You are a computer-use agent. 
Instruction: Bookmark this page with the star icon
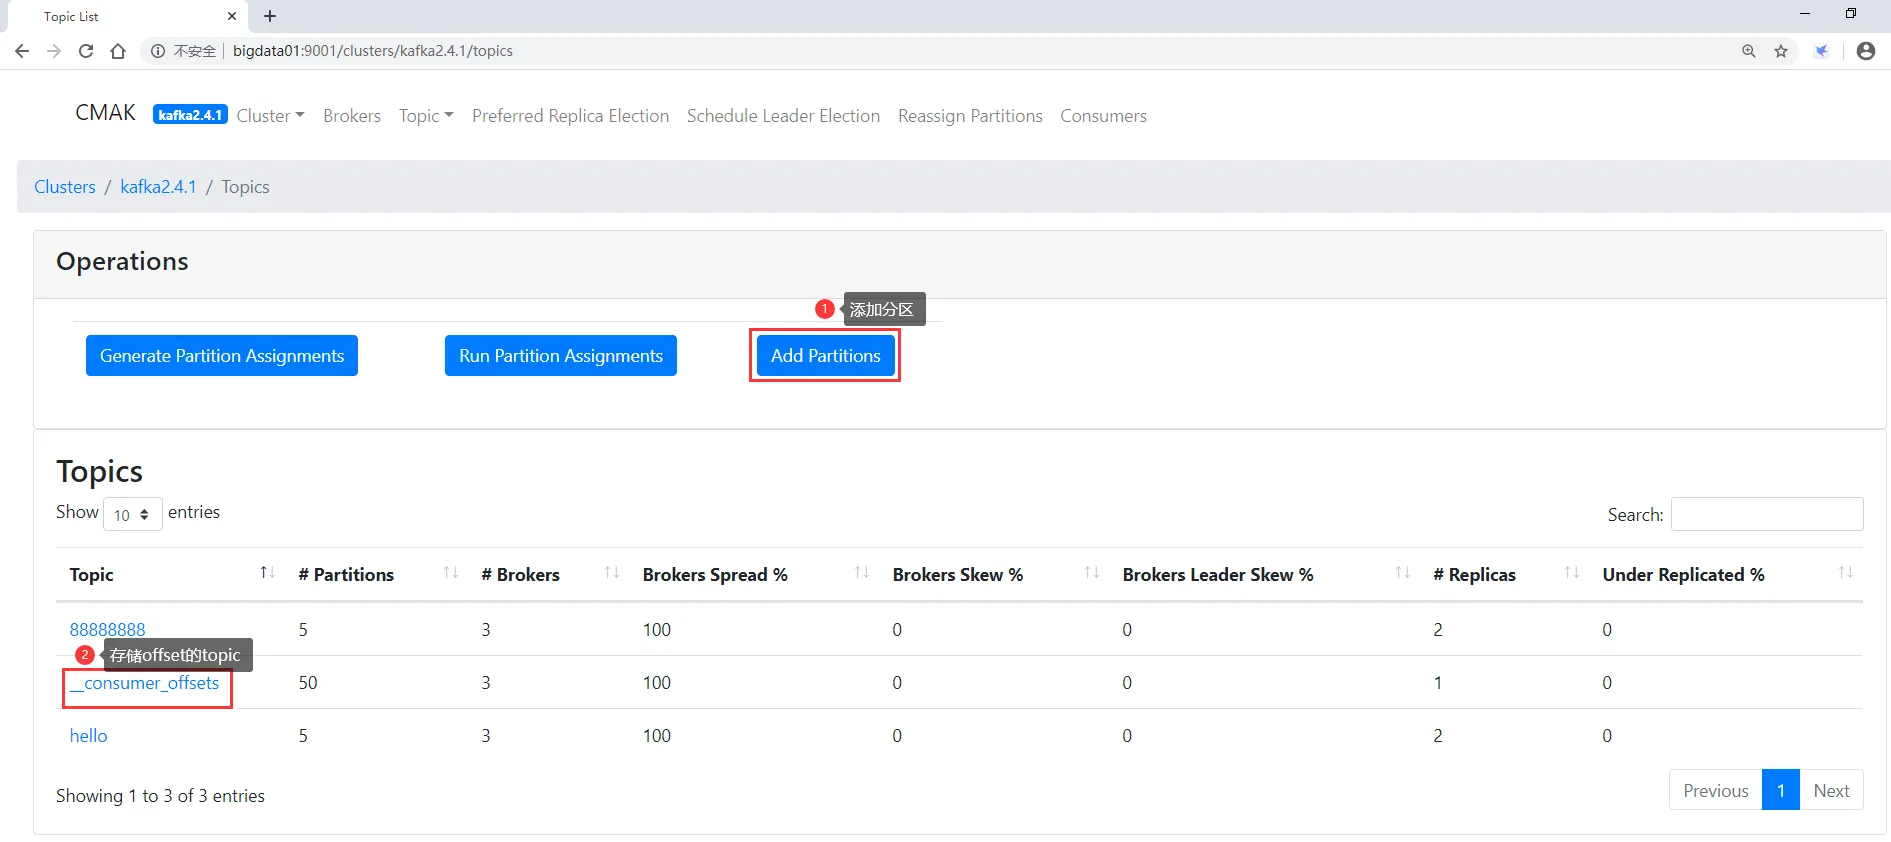(x=1781, y=51)
